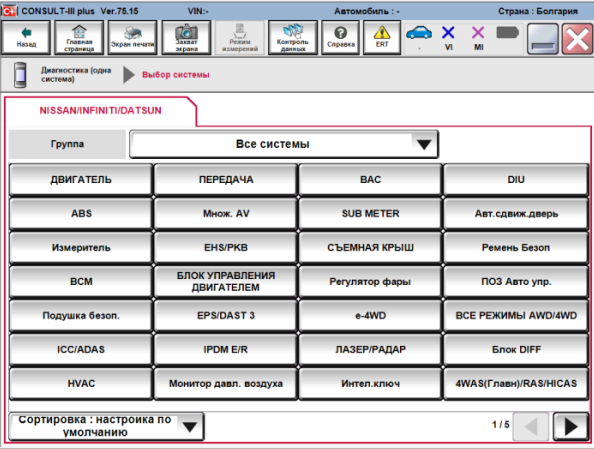594x449 pixels.
Task: Click the ERT warning triangle icon
Action: point(382,38)
